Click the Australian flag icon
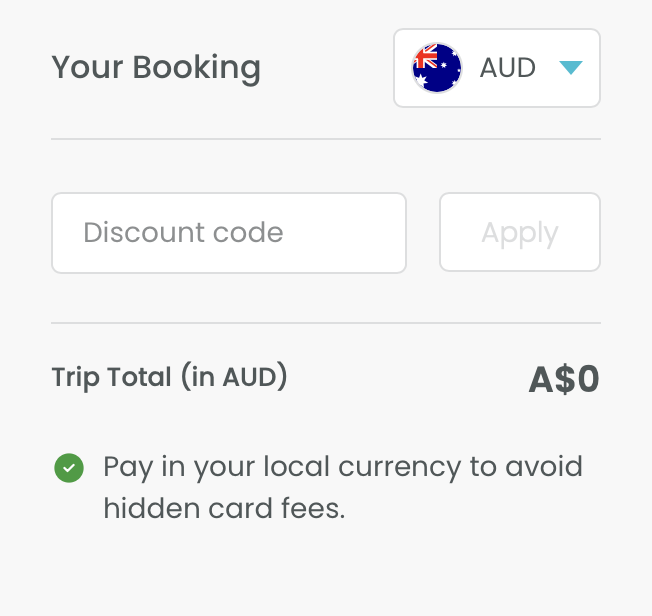Viewport: 652px width, 616px height. click(x=437, y=68)
